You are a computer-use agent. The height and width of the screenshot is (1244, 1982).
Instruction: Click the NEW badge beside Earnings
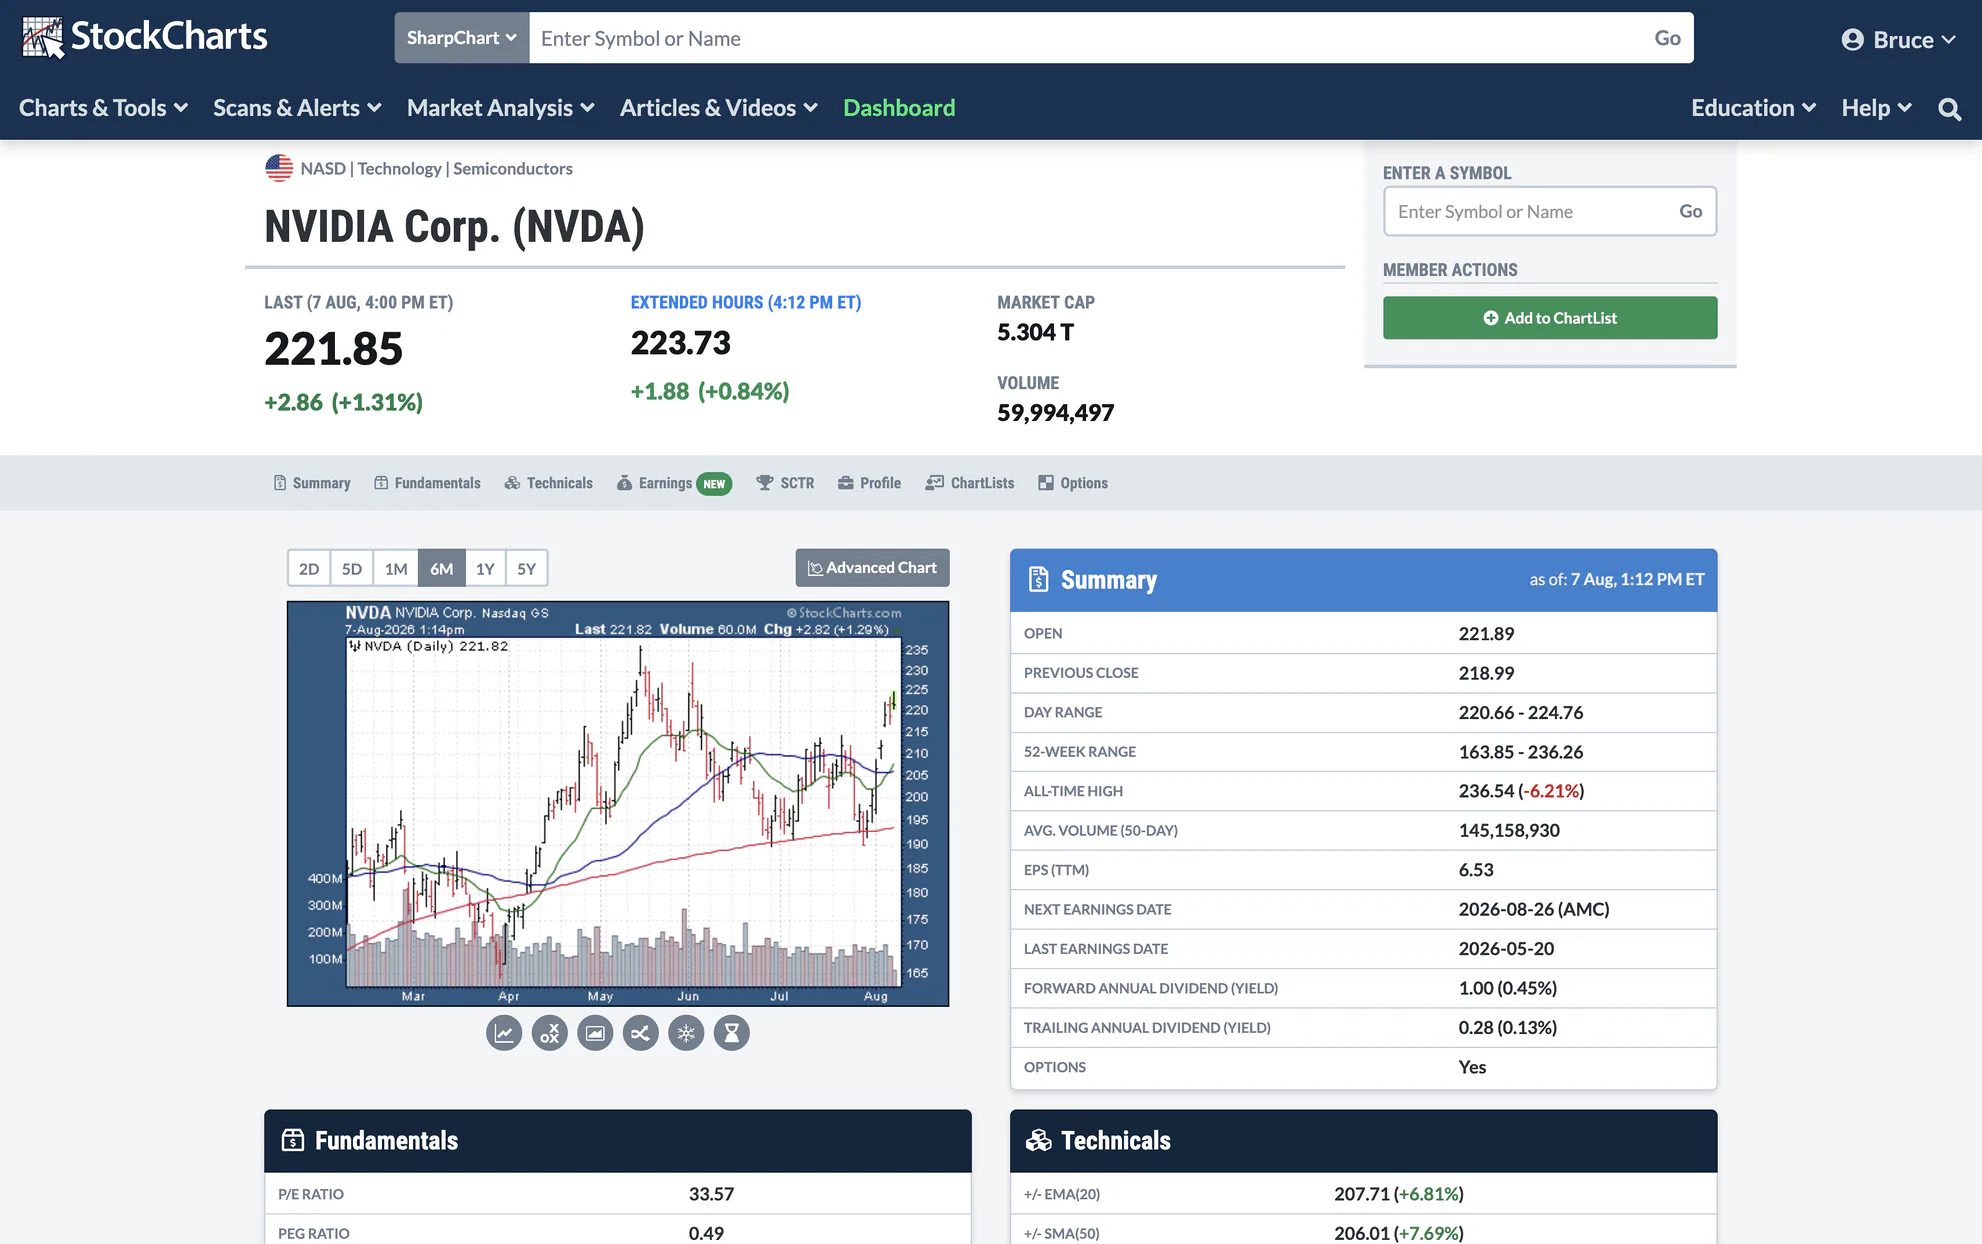click(714, 484)
